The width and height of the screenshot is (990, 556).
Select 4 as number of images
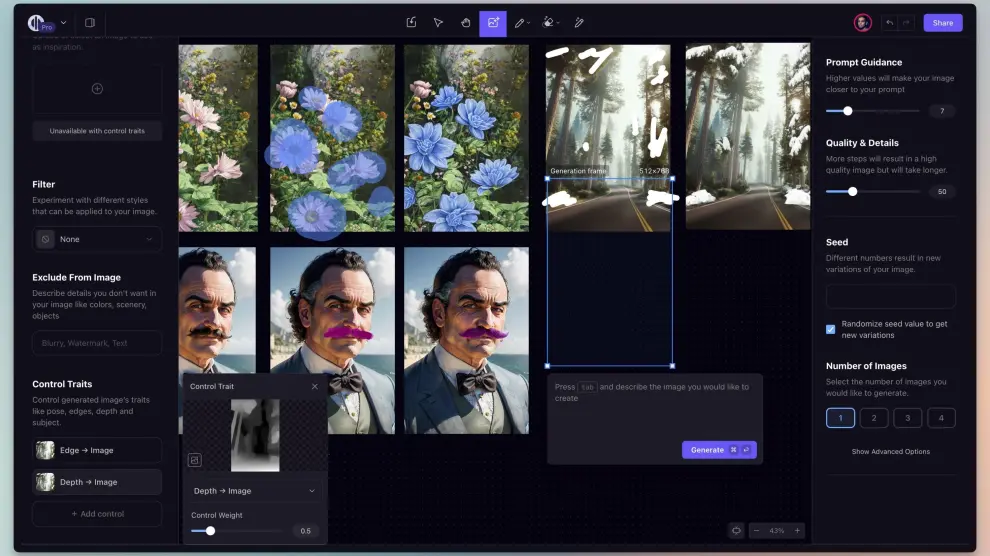pyautogui.click(x=941, y=418)
